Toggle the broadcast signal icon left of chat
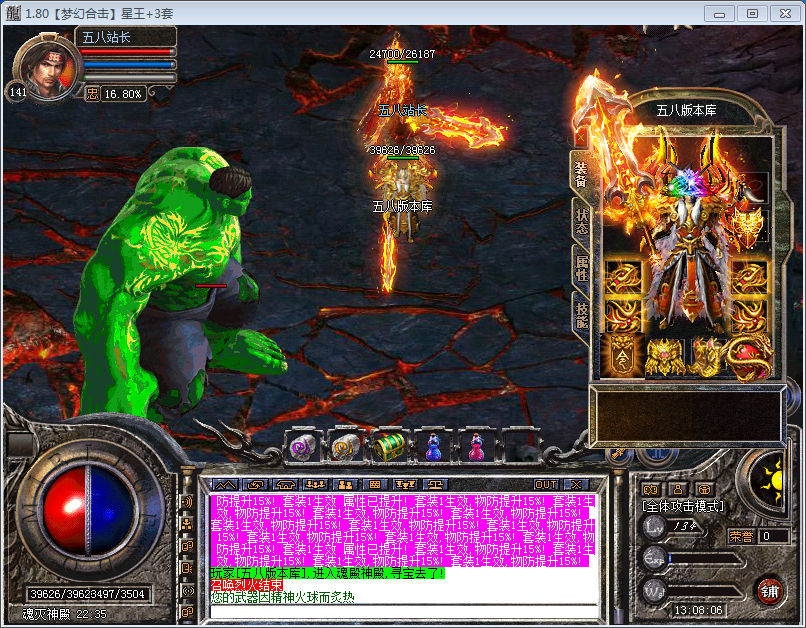Screen dimensions: 806x628 pyautogui.click(x=187, y=590)
